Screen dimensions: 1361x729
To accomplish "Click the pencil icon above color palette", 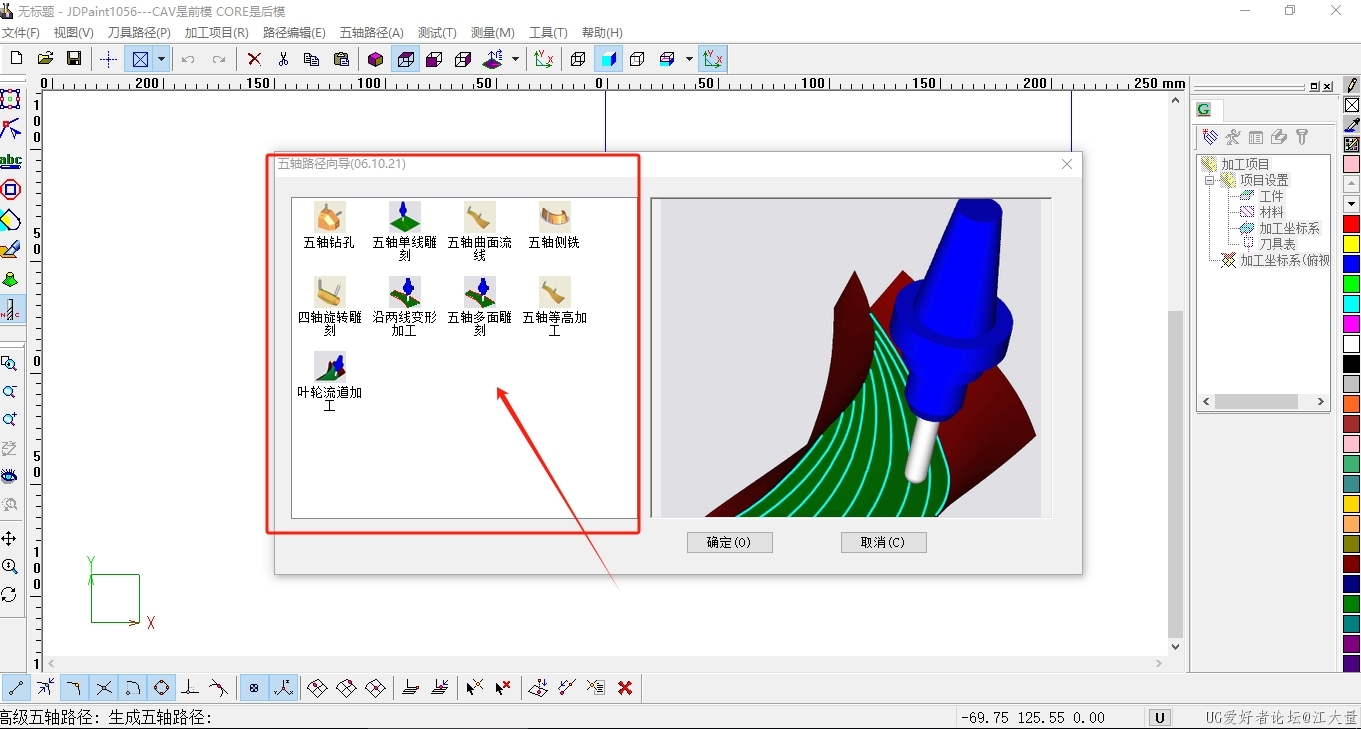I will pyautogui.click(x=1352, y=86).
